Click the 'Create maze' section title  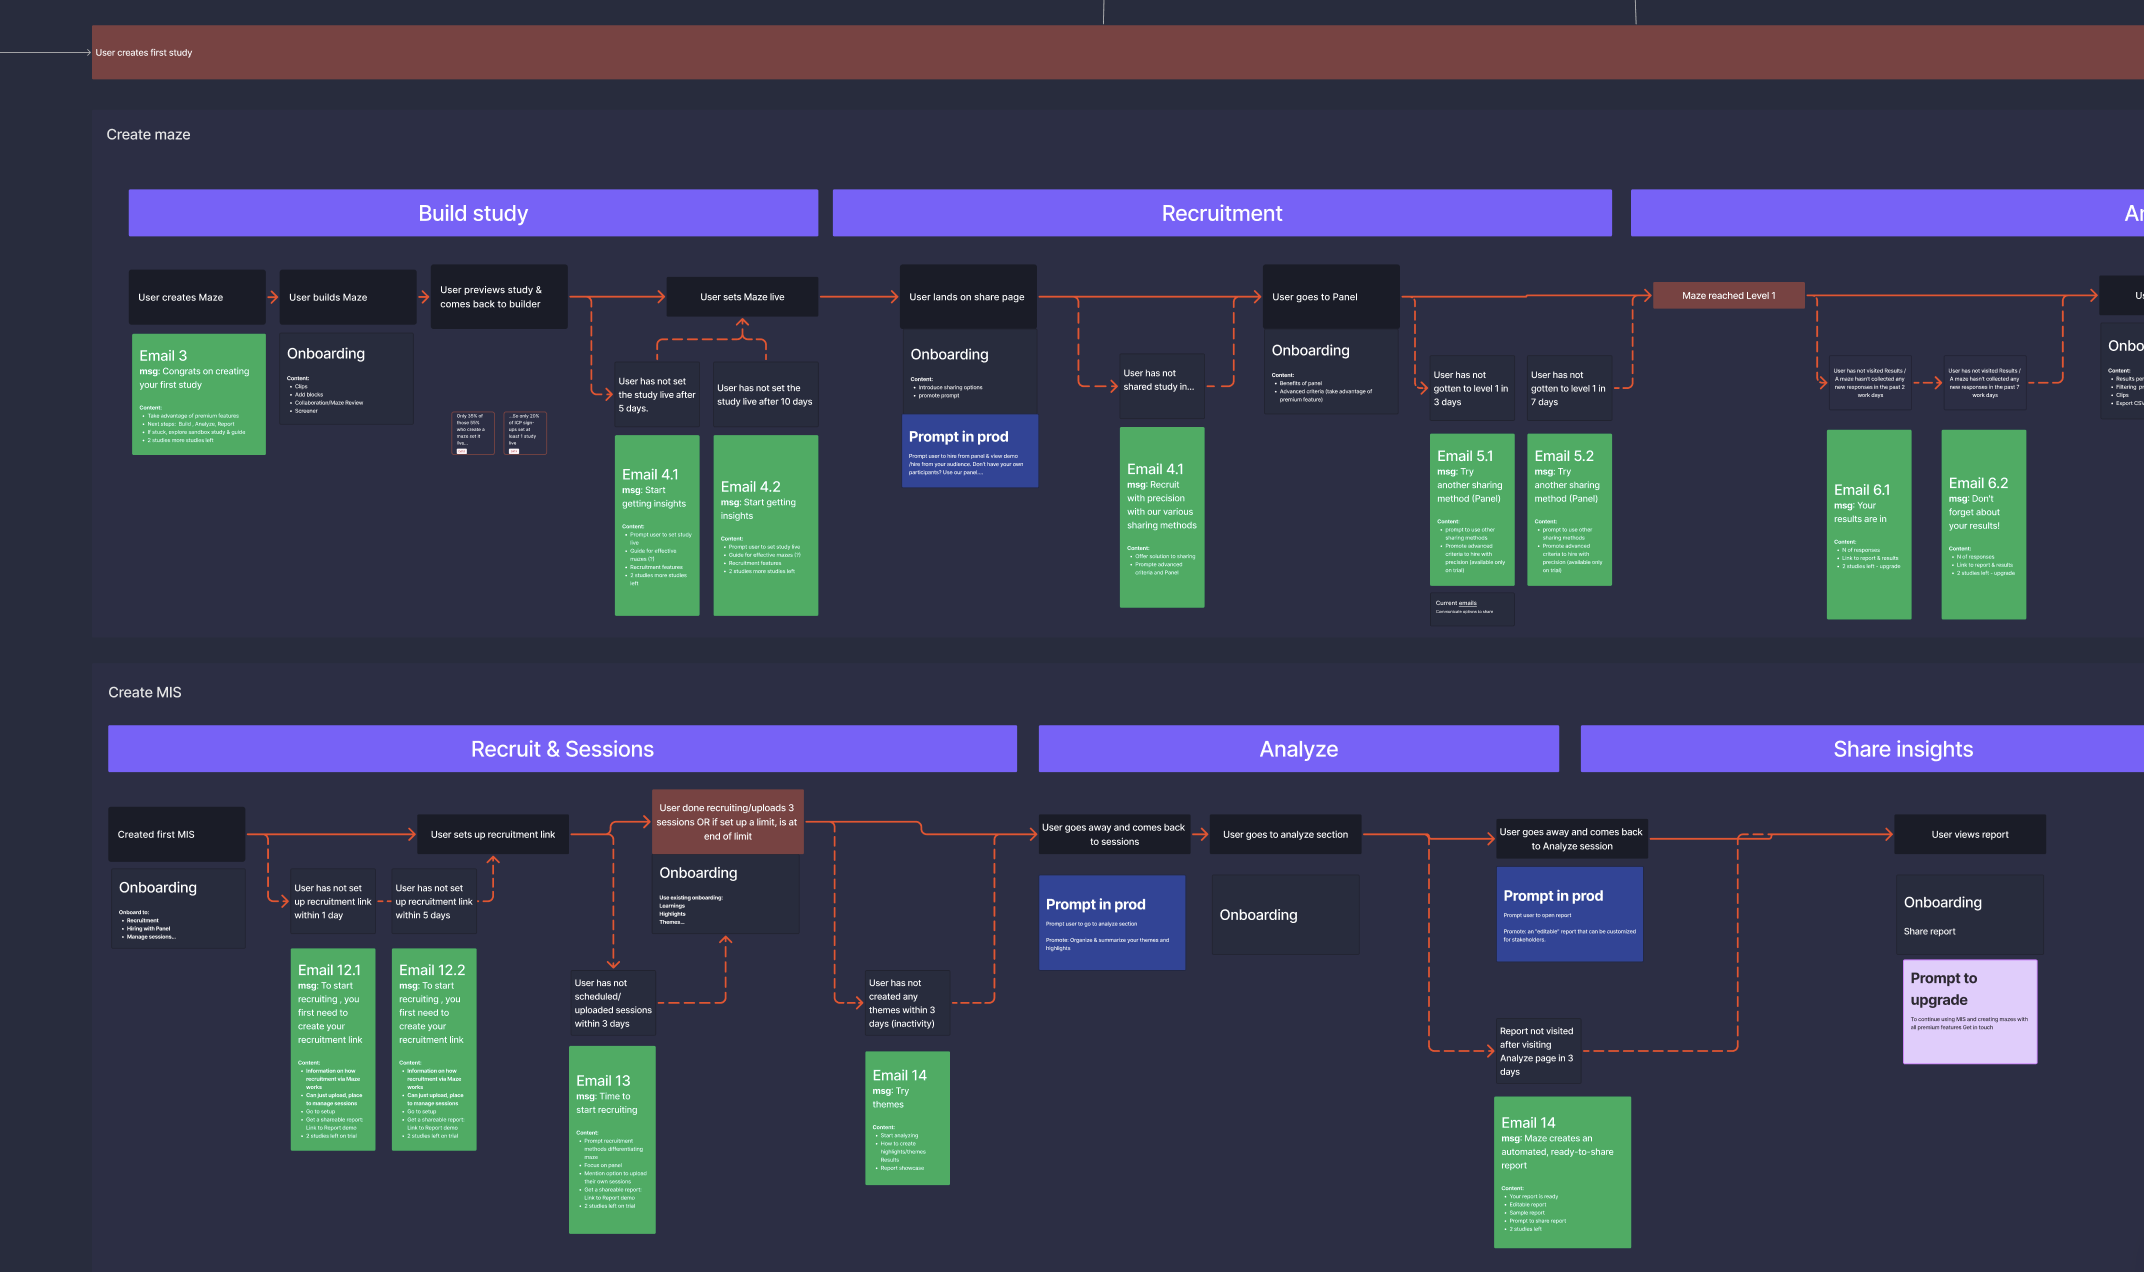click(x=148, y=135)
